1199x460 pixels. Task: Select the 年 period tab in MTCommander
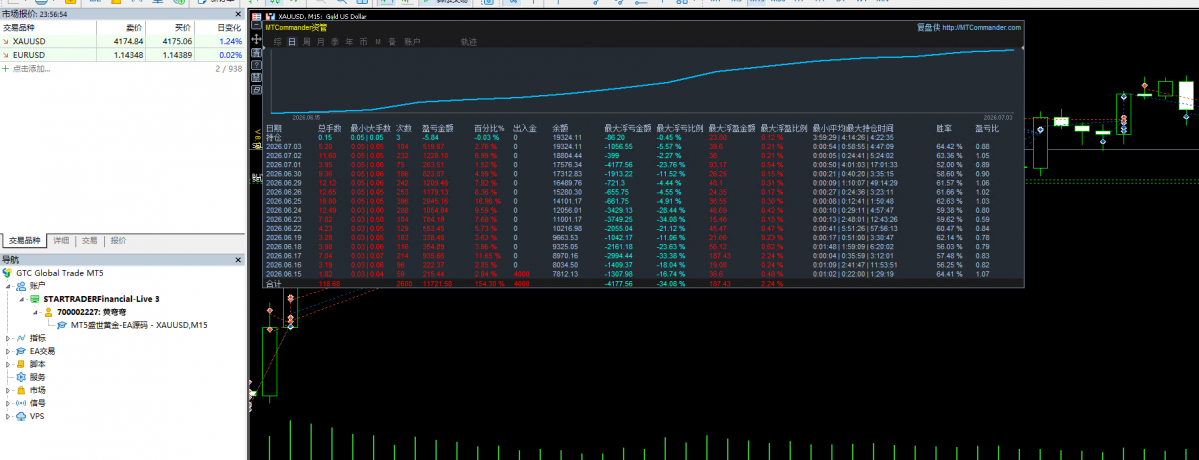coord(349,42)
